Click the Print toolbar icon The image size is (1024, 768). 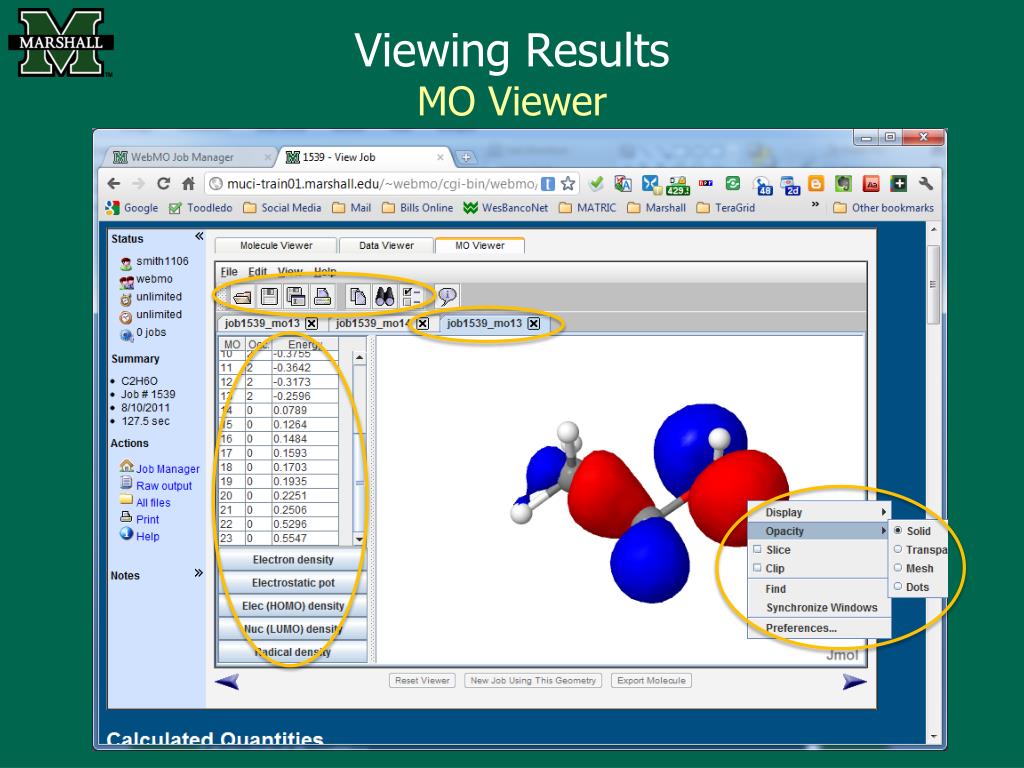[323, 297]
